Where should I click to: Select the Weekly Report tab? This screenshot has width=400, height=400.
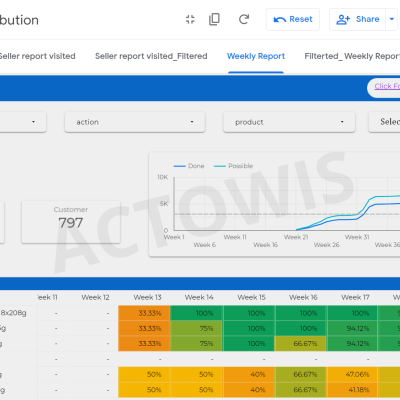256,56
